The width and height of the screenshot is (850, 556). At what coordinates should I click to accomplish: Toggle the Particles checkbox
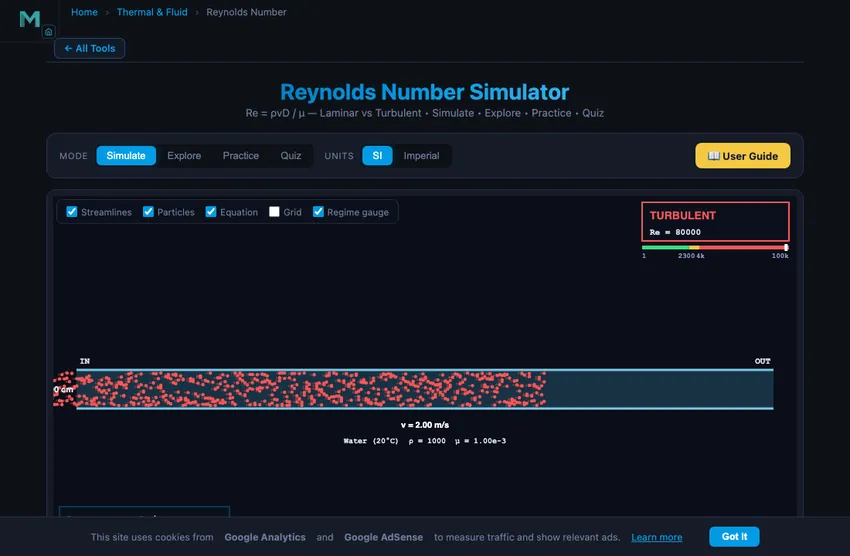point(148,212)
